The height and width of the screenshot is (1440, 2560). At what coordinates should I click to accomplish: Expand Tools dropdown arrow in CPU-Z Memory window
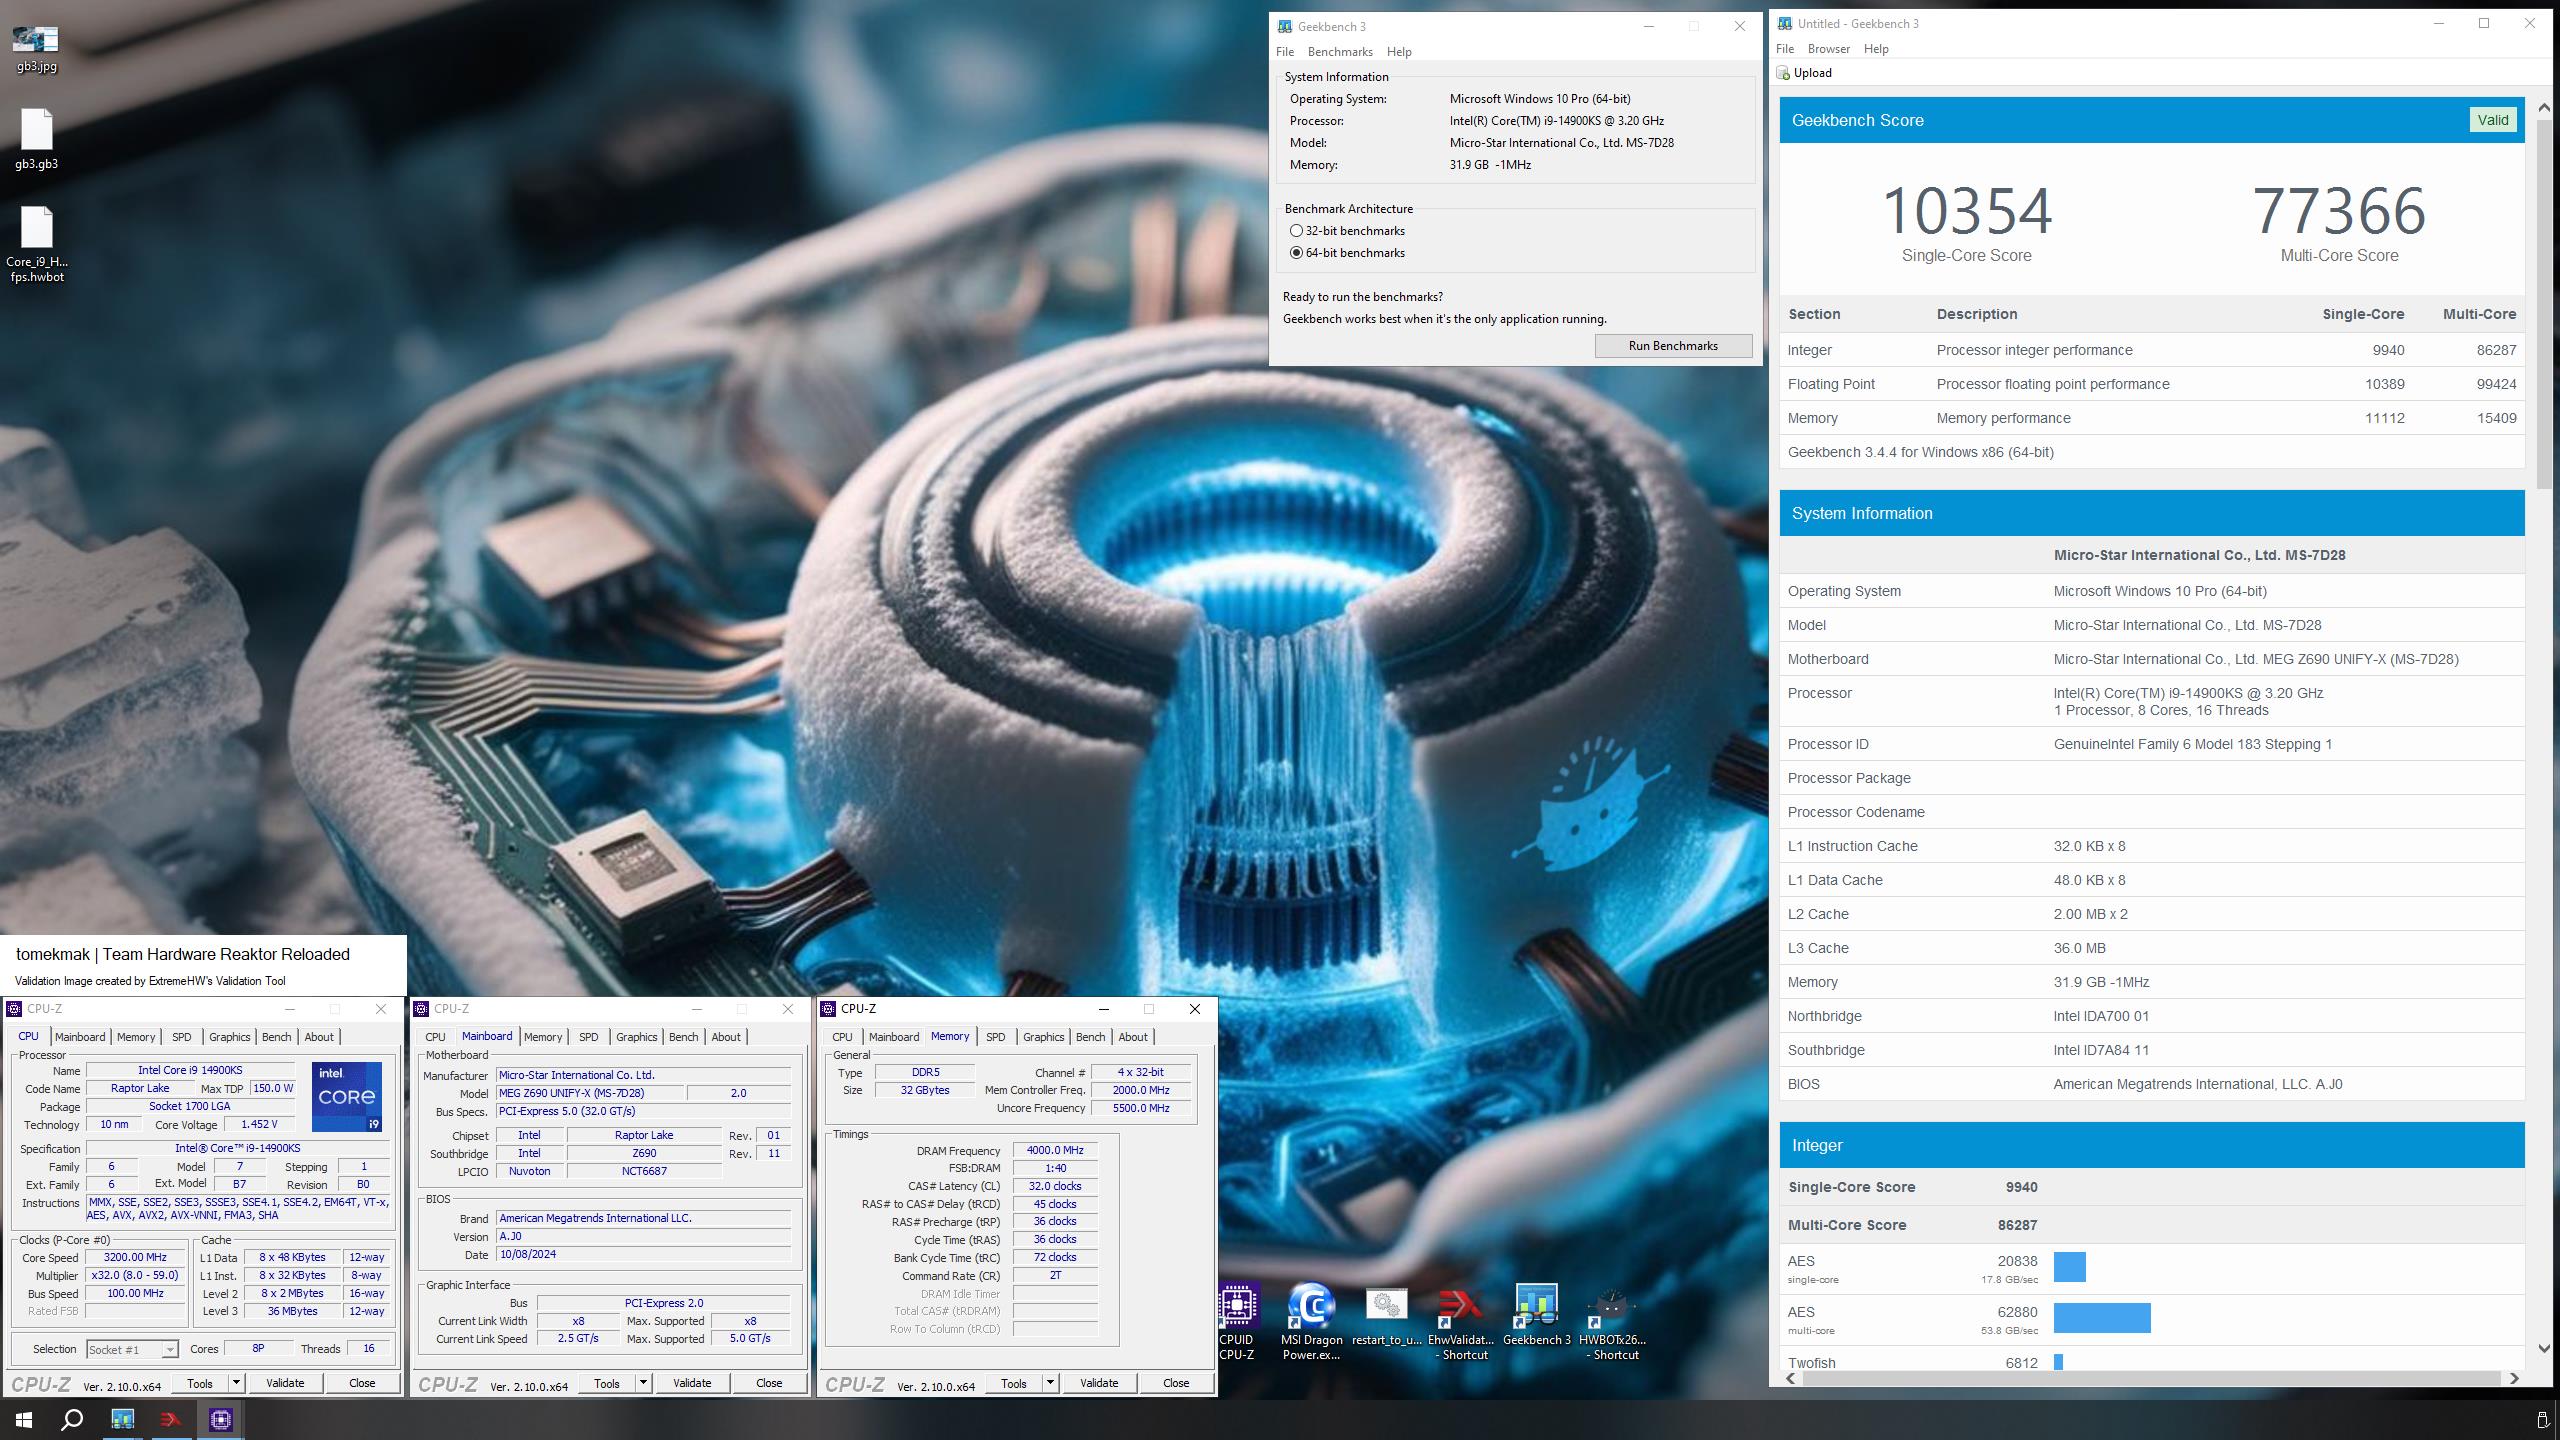click(x=1050, y=1383)
